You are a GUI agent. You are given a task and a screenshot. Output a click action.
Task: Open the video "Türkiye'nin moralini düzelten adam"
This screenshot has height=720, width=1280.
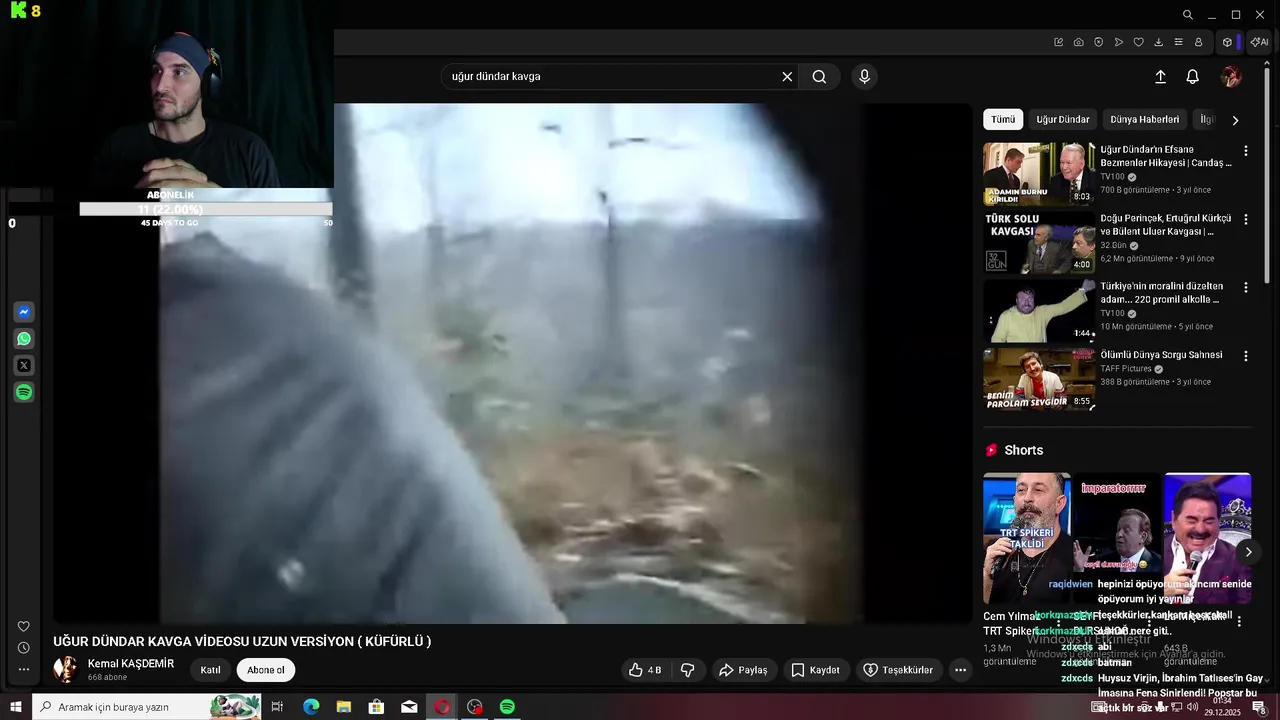pos(1162,293)
